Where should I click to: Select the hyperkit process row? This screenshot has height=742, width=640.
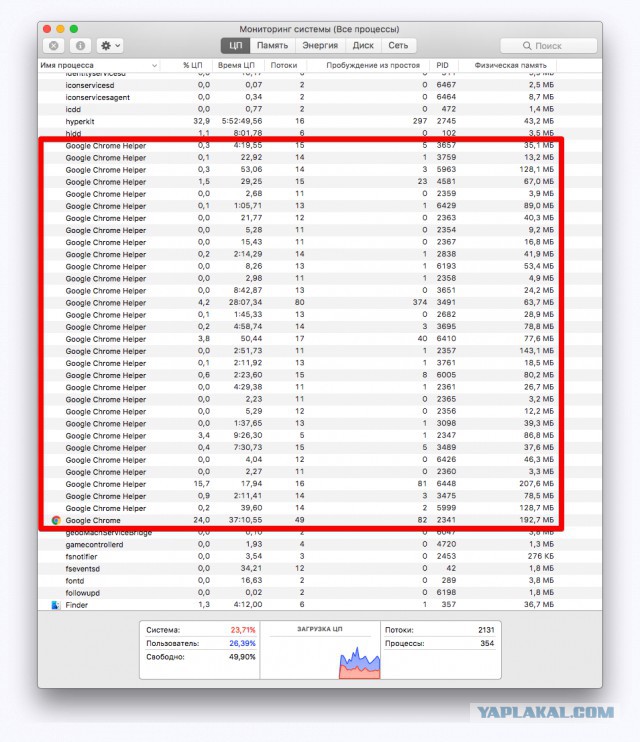(320, 121)
